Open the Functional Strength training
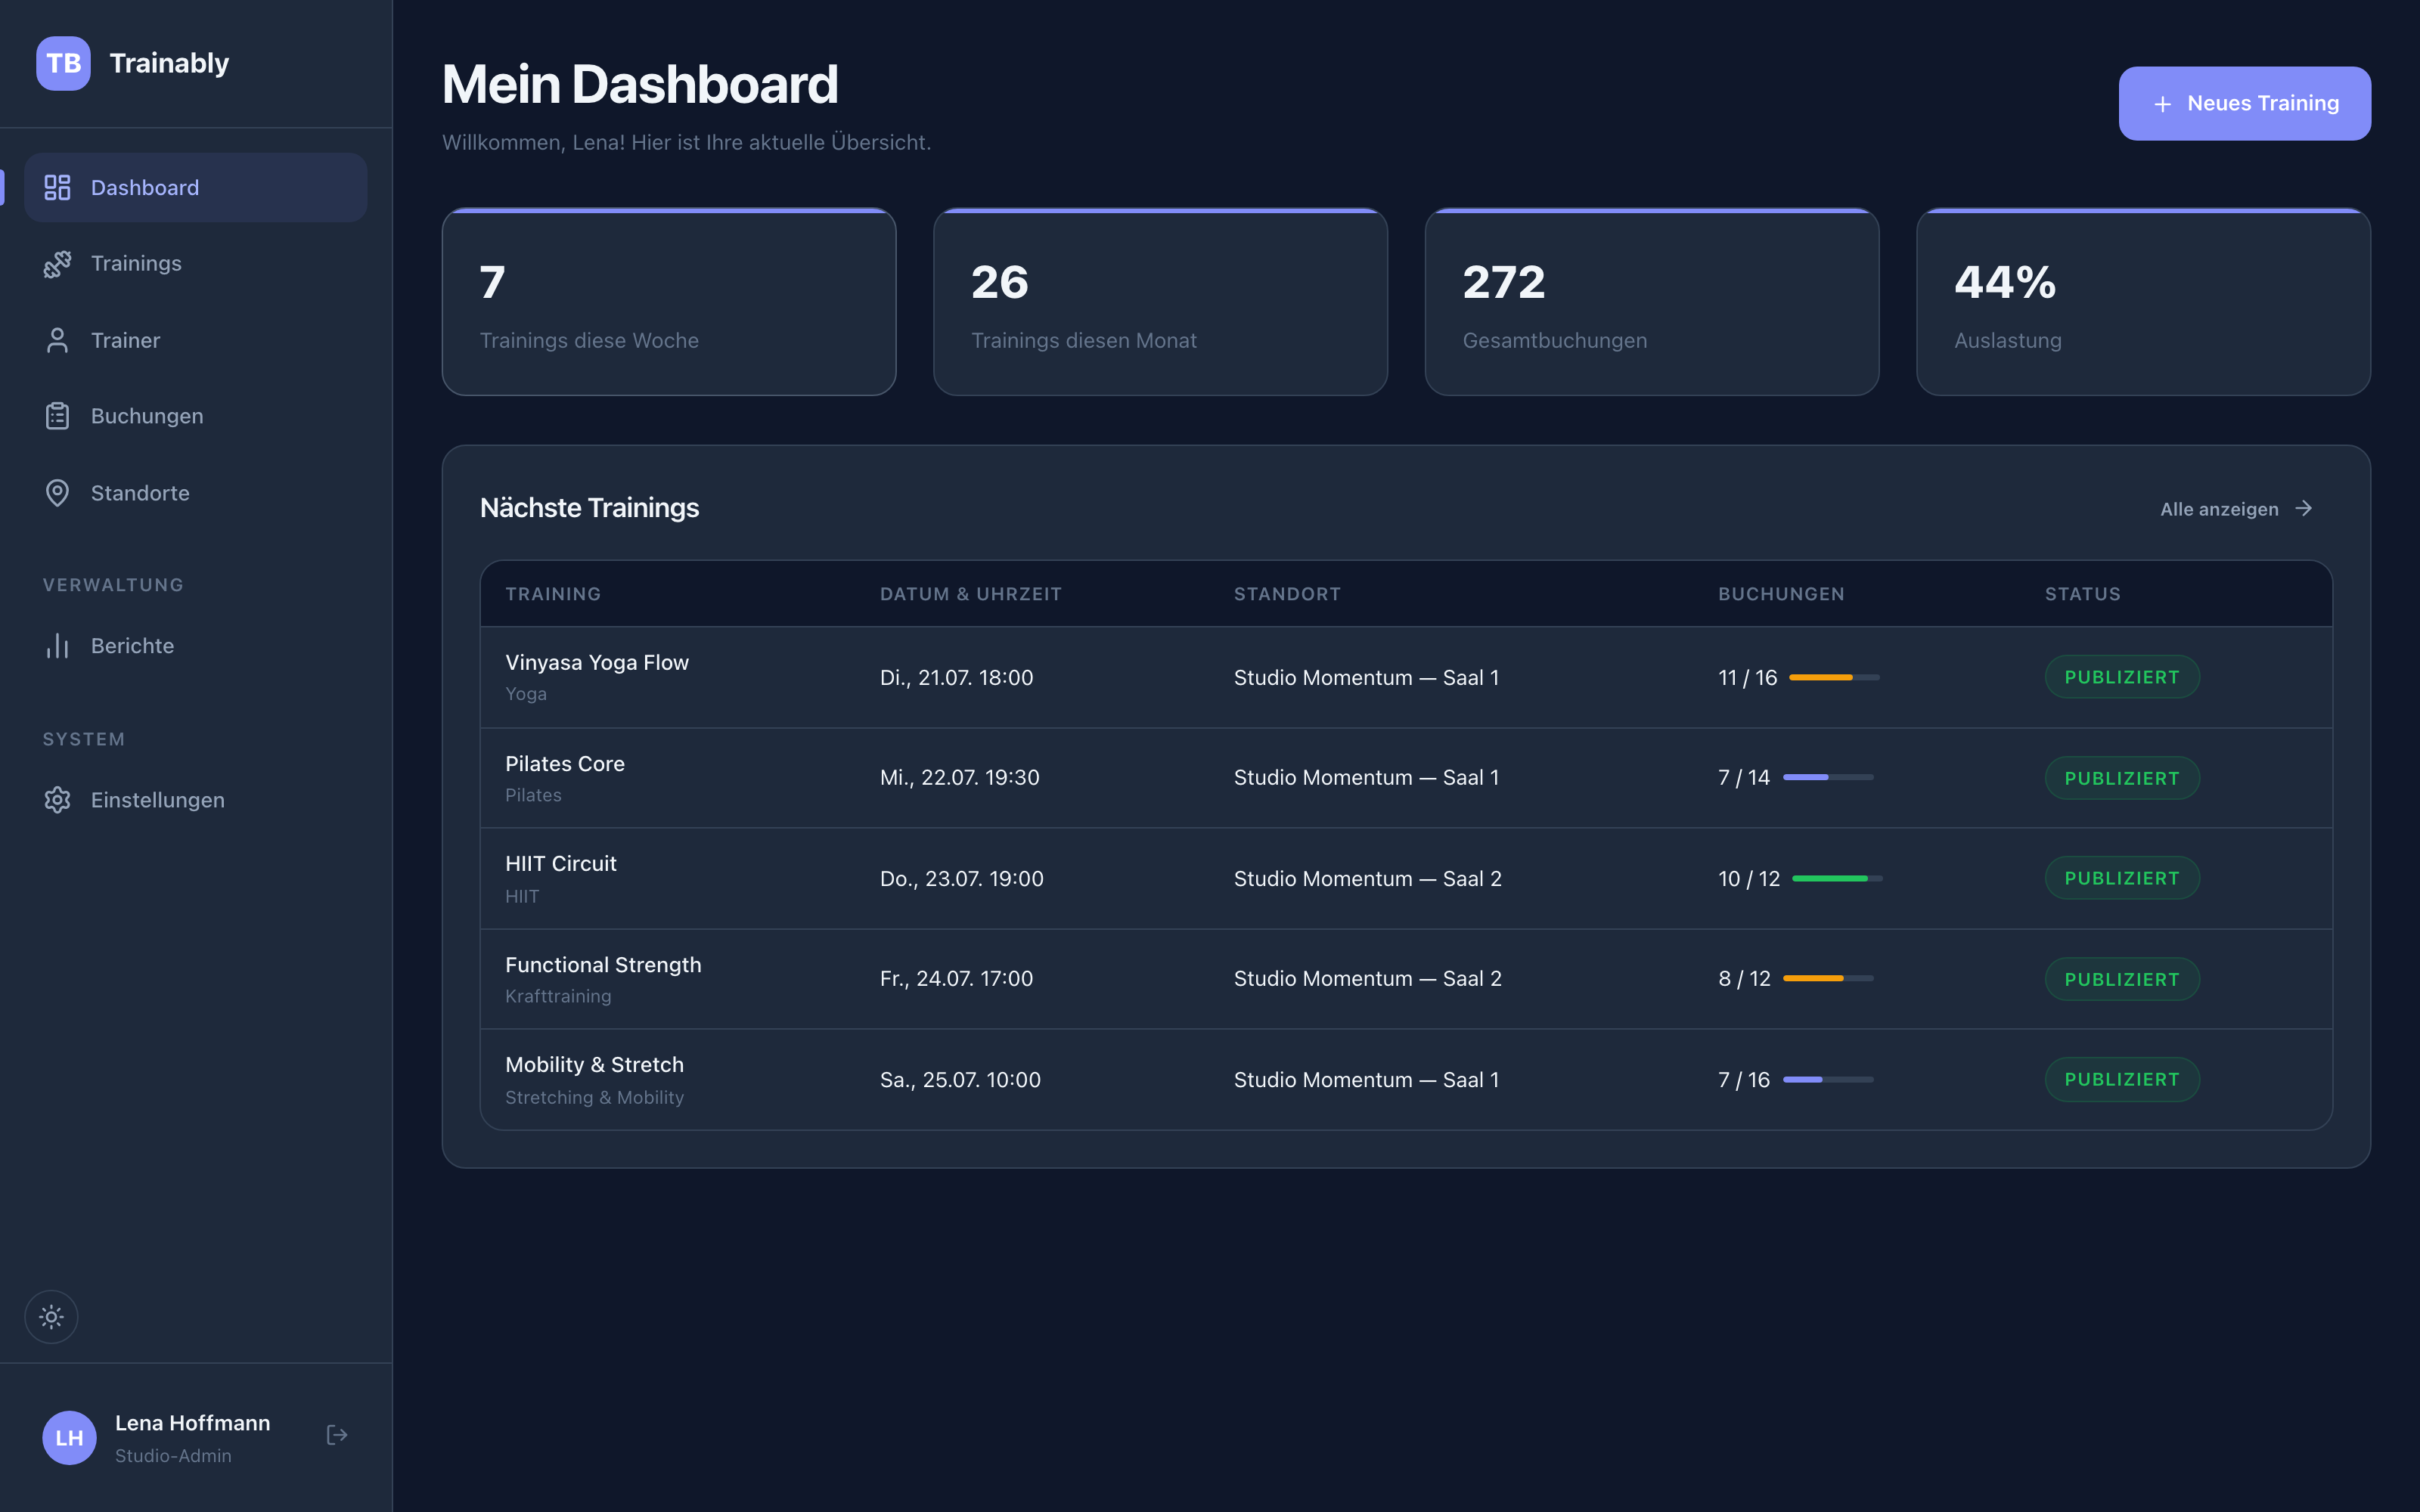The width and height of the screenshot is (2420, 1512). click(x=603, y=964)
